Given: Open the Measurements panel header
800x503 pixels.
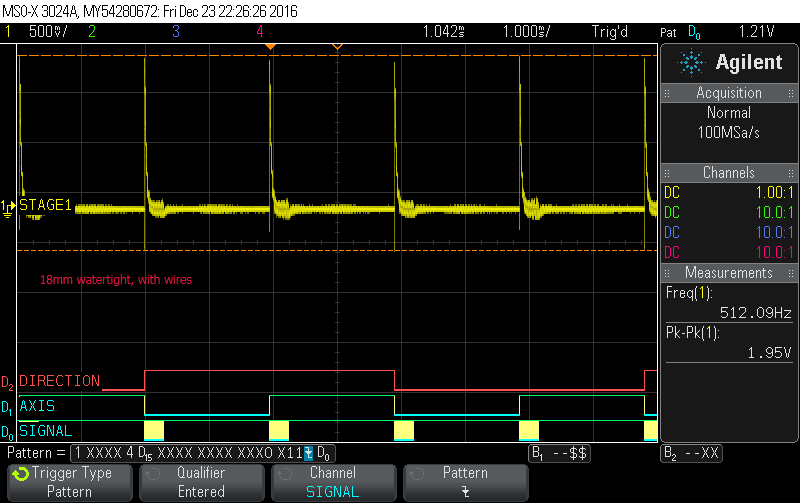Looking at the screenshot, I should coord(729,273).
